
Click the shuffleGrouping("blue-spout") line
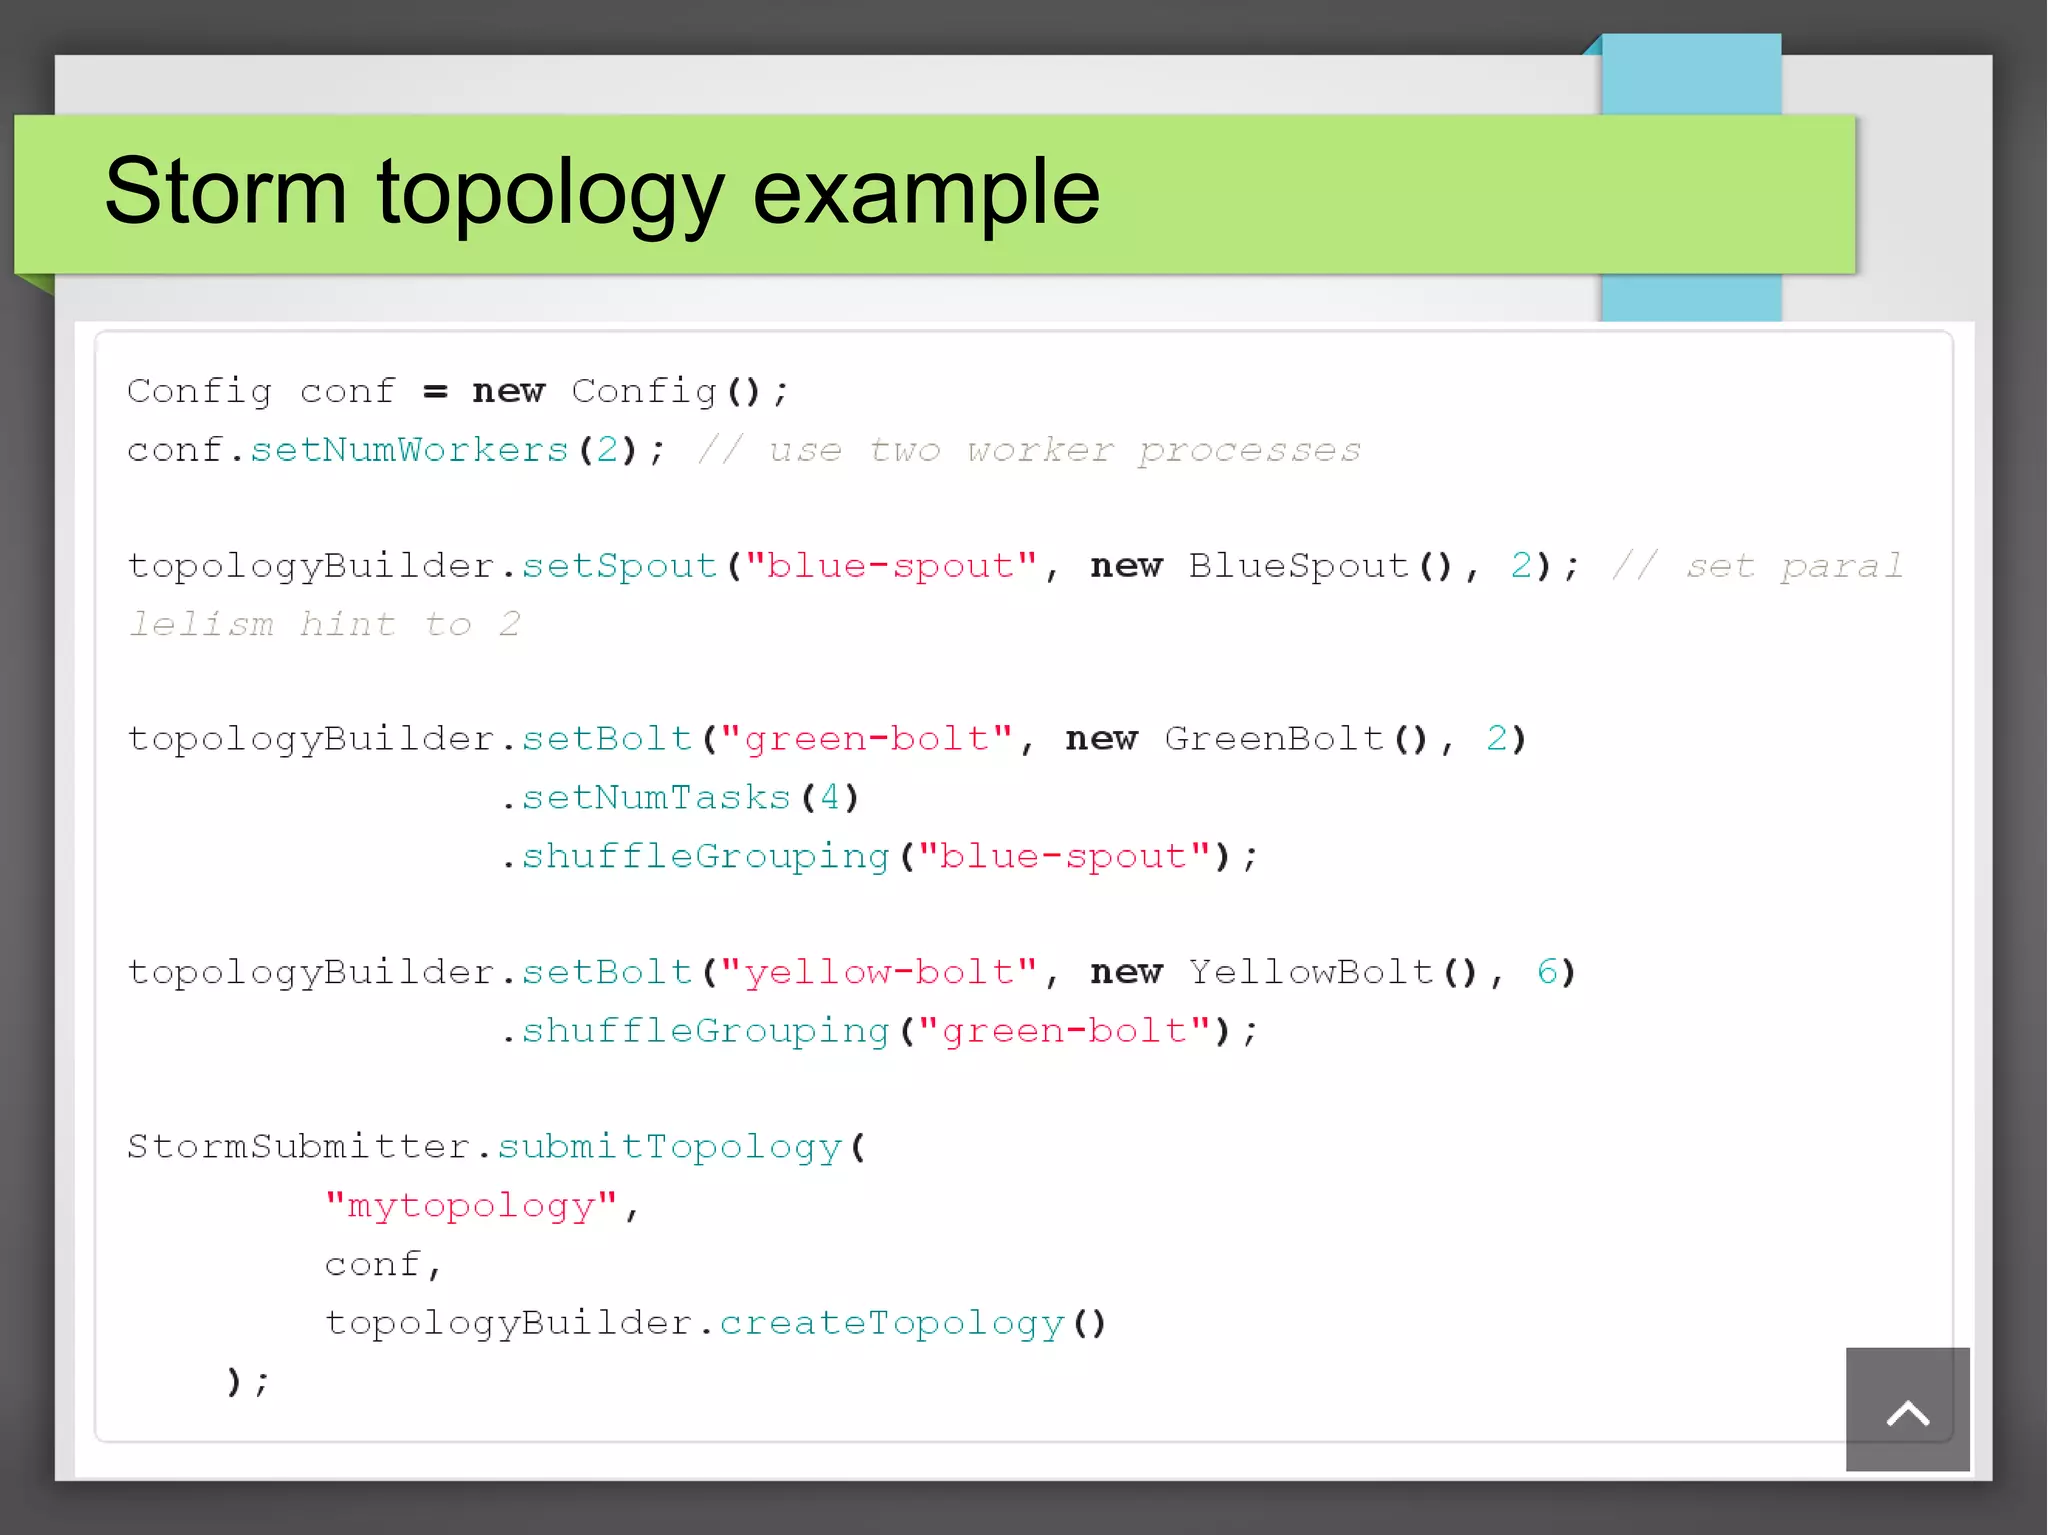(x=879, y=857)
